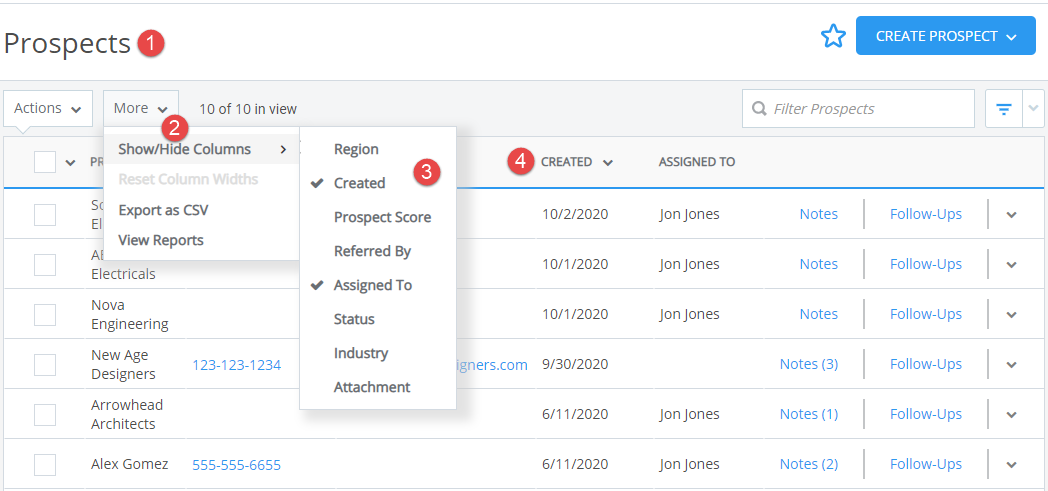
Task: Check the box for the first prospect row
Action: point(45,214)
